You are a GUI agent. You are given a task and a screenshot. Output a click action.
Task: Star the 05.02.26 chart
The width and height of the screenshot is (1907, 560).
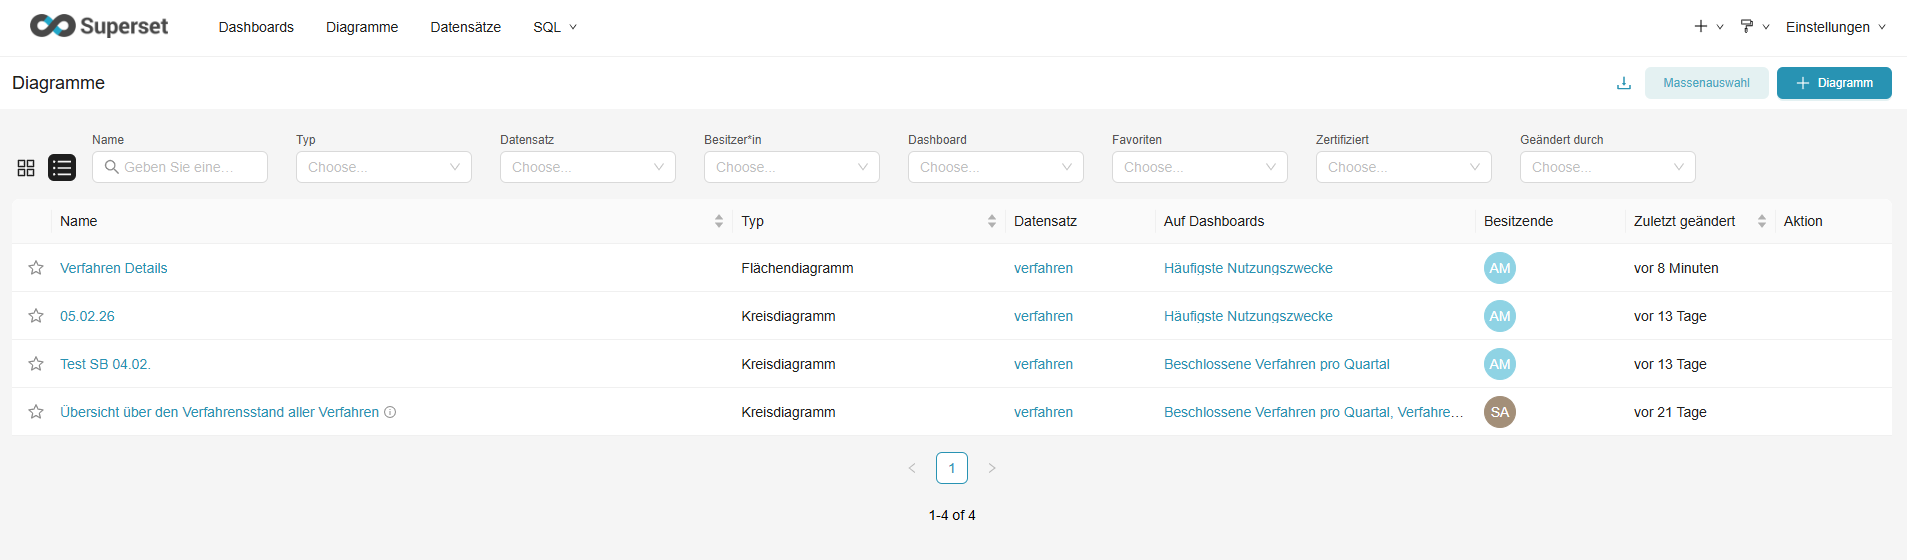[36, 316]
